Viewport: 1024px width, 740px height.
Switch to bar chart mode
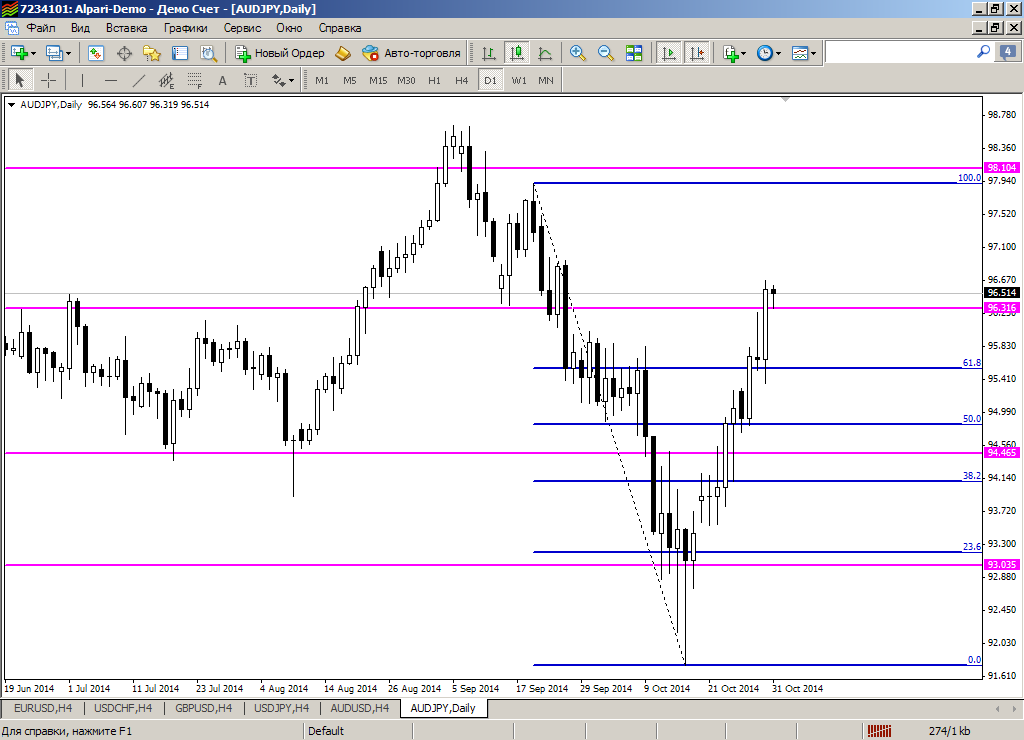click(x=488, y=53)
